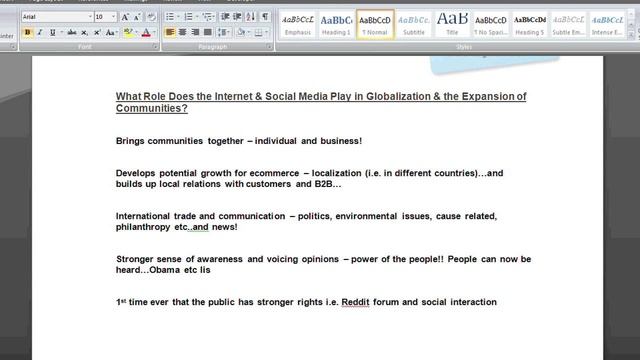Apply the No Spacing style
Image resolution: width=640 pixels, height=360 pixels.
(491, 24)
